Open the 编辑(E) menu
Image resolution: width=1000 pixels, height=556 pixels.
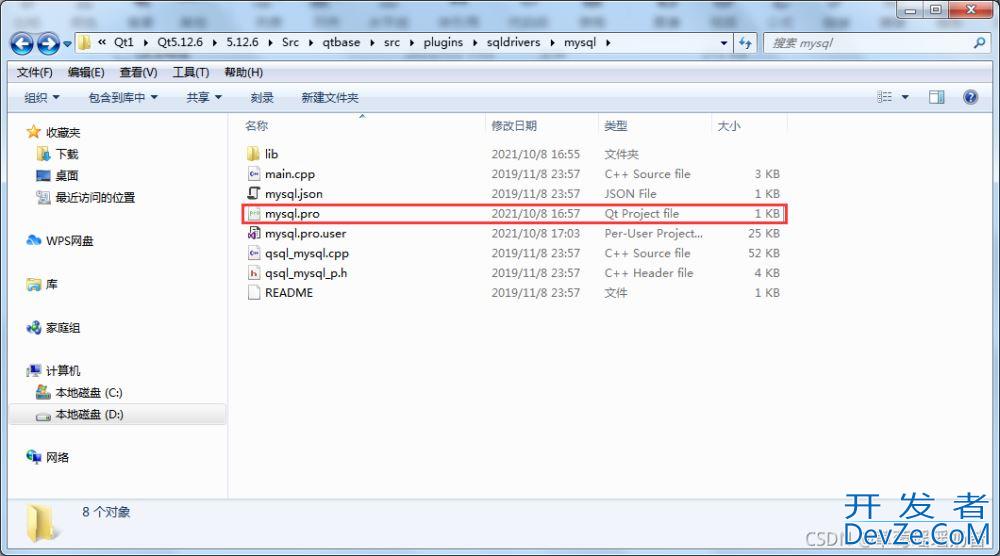pos(86,72)
